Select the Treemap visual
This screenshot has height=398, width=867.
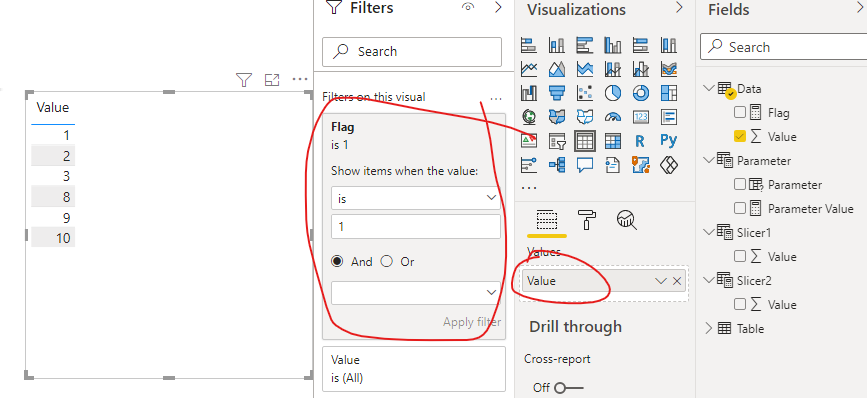coord(669,93)
